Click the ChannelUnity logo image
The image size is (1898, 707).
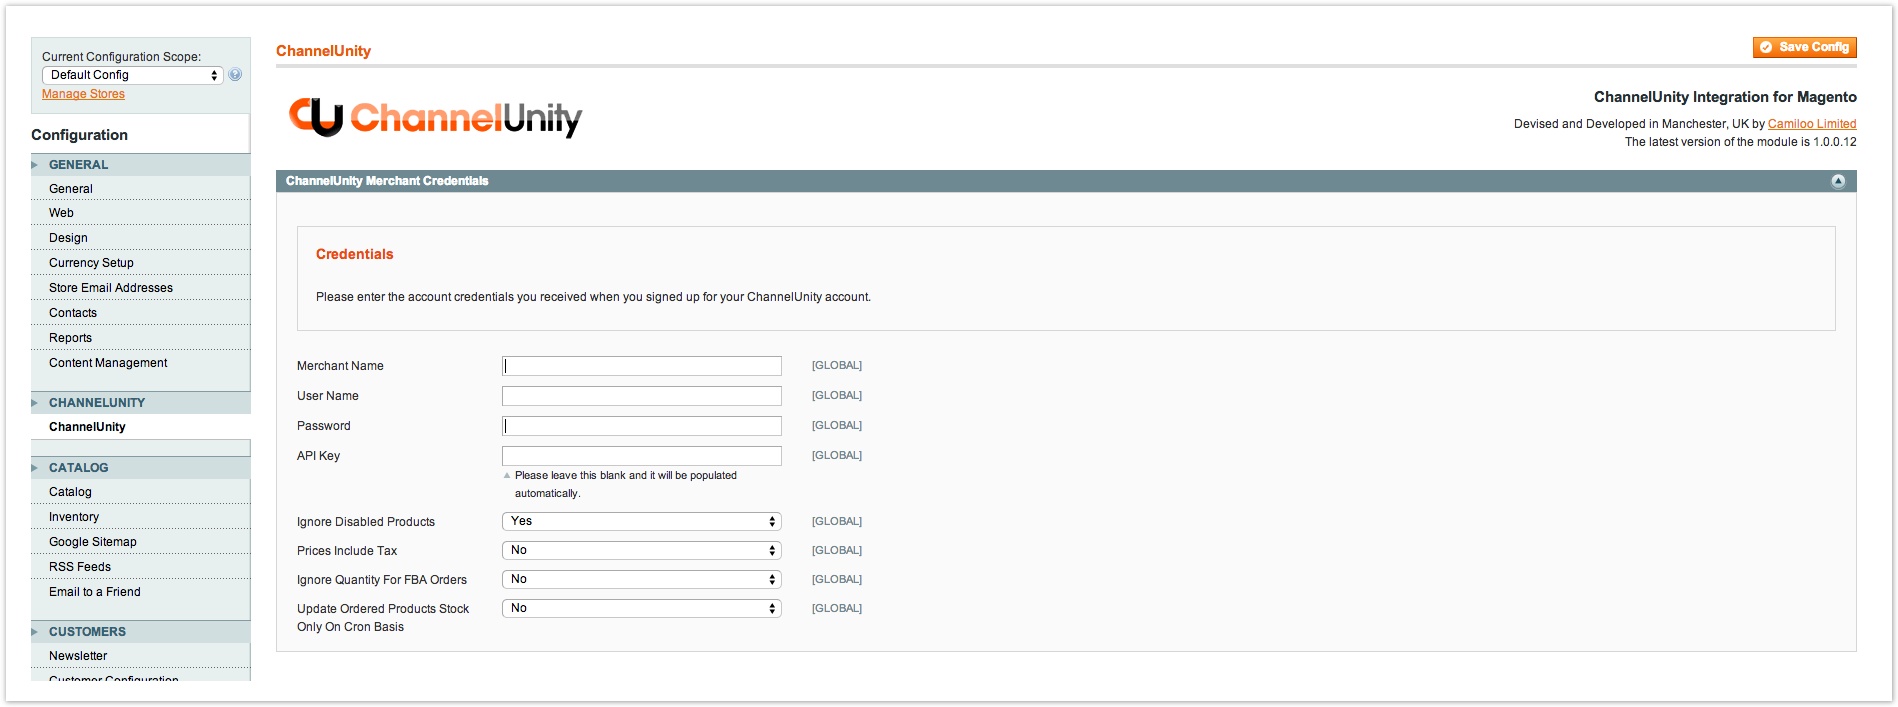pos(435,118)
